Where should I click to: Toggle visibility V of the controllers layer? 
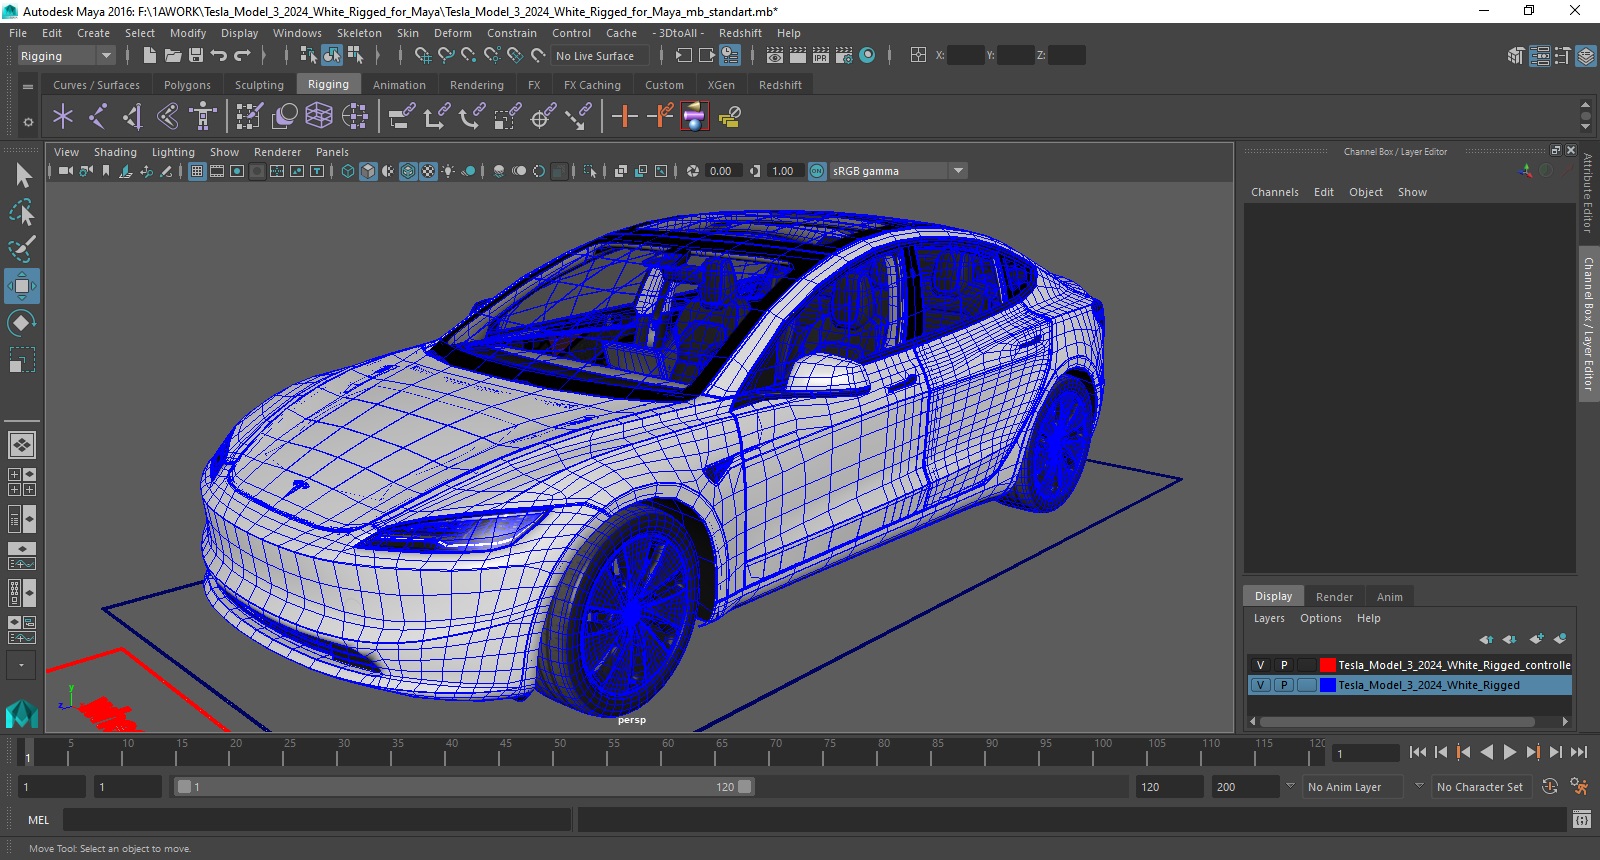click(x=1260, y=665)
